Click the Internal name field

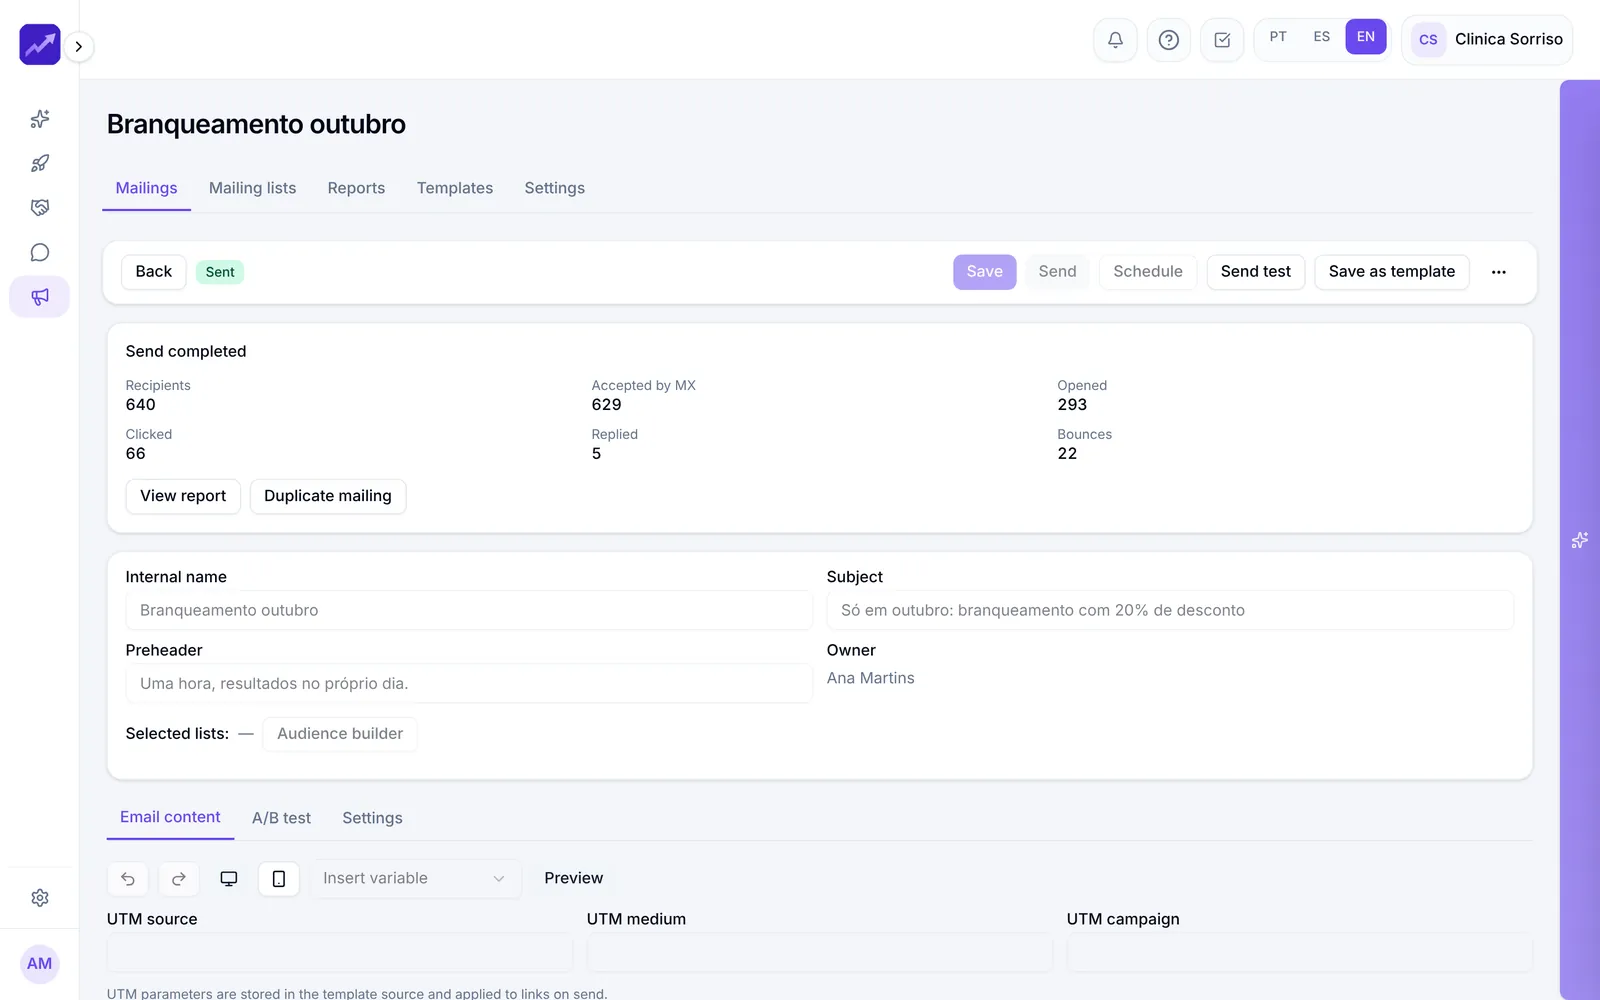pyautogui.click(x=469, y=610)
